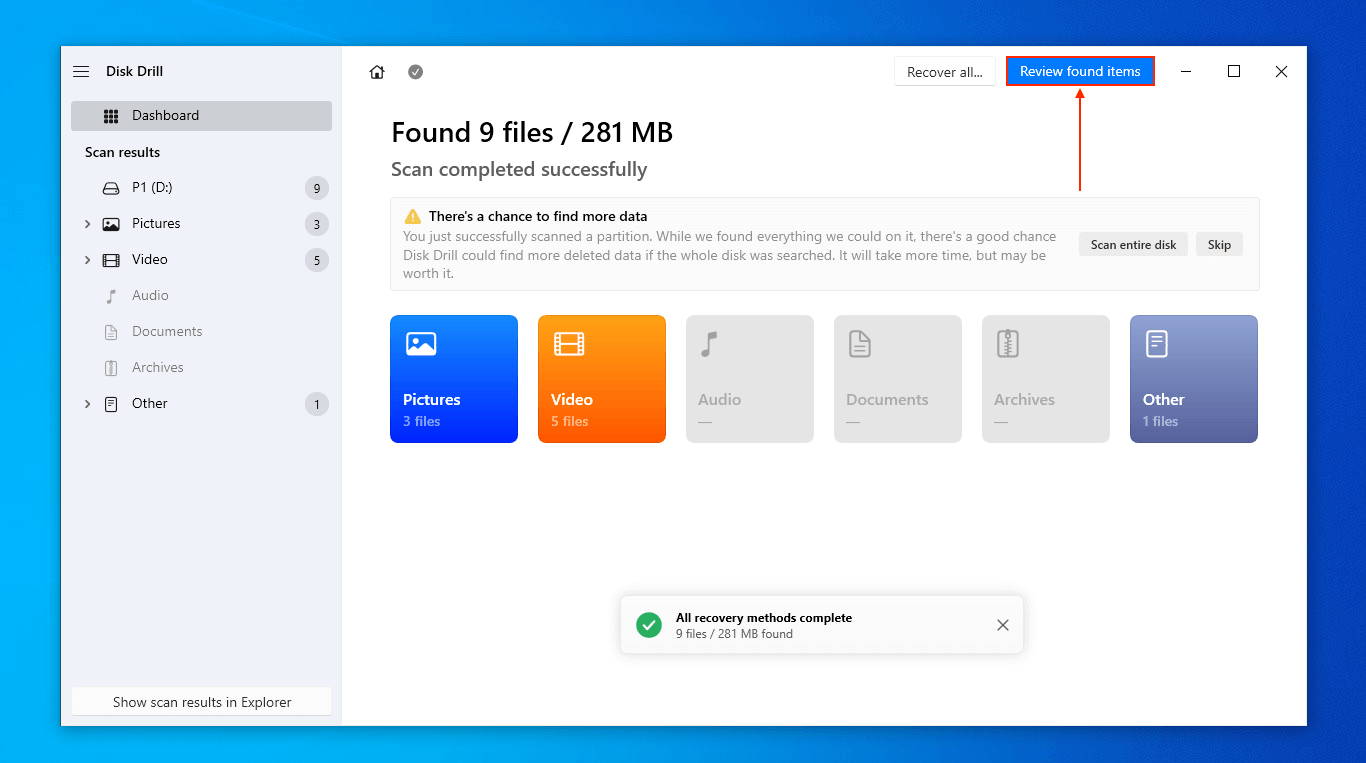
Task: Open the Dashboard sidebar item
Action: point(201,116)
